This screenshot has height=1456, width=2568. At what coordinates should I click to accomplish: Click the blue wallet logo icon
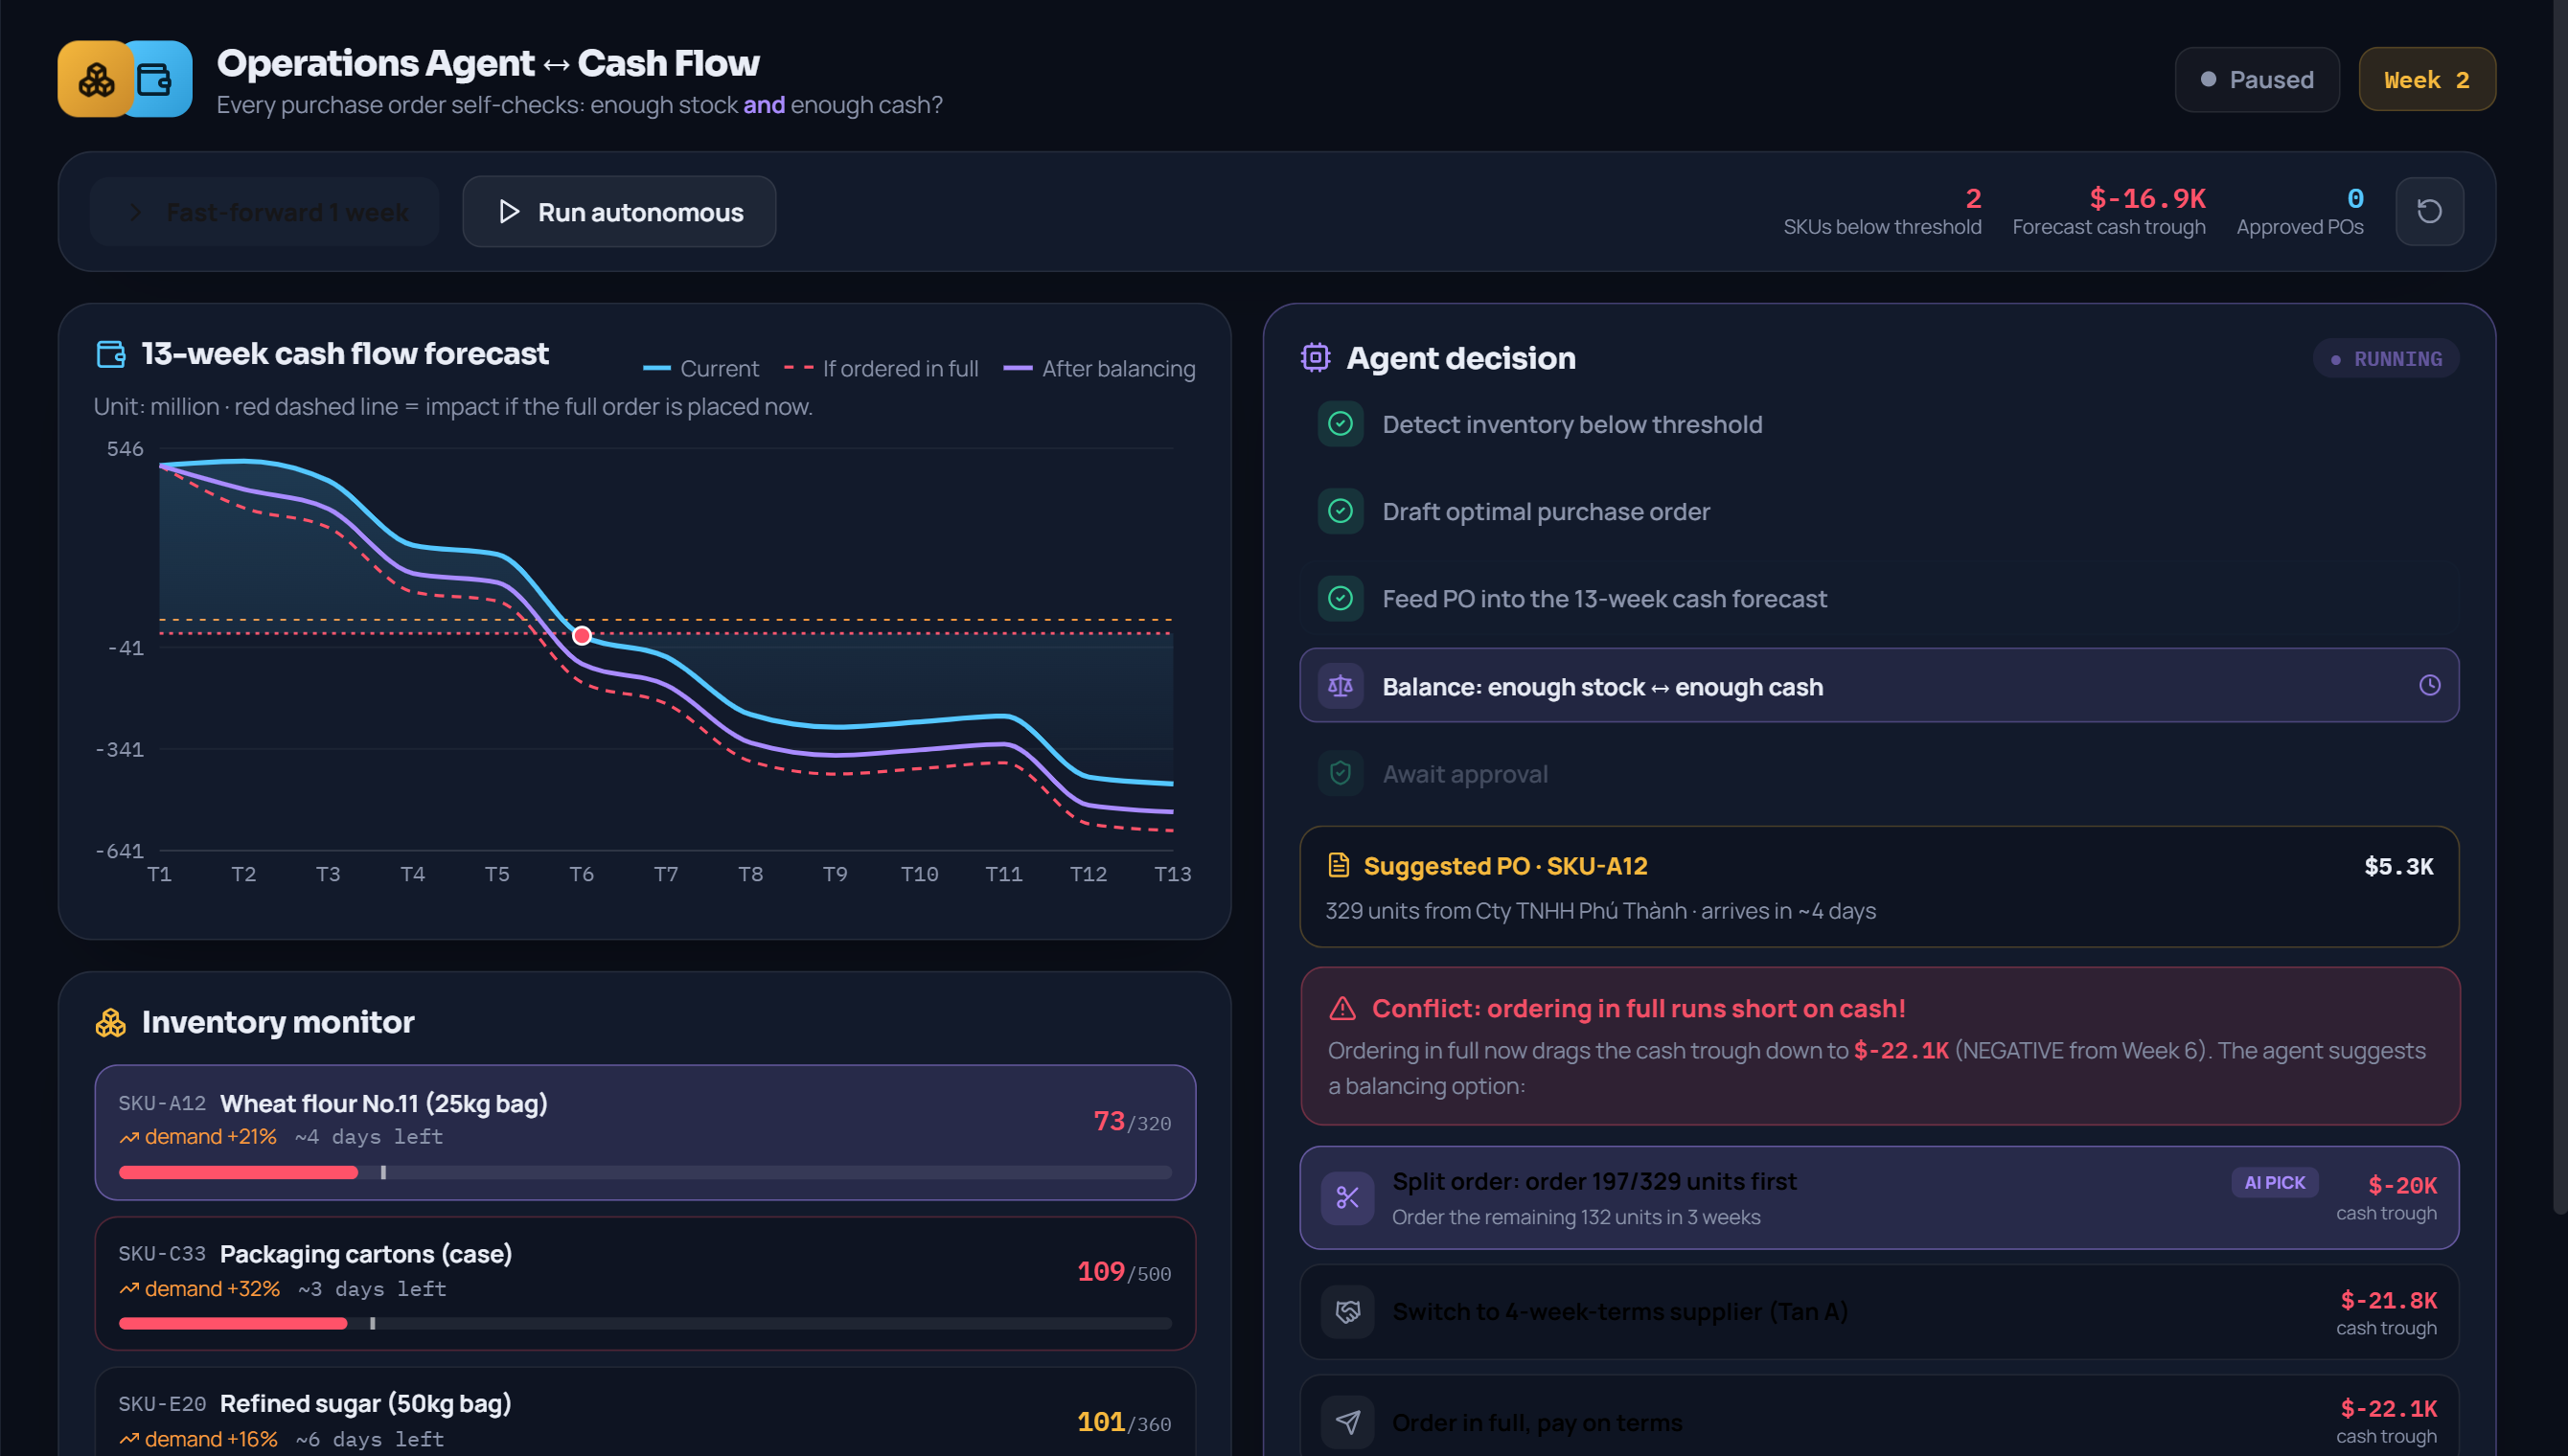pyautogui.click(x=158, y=79)
